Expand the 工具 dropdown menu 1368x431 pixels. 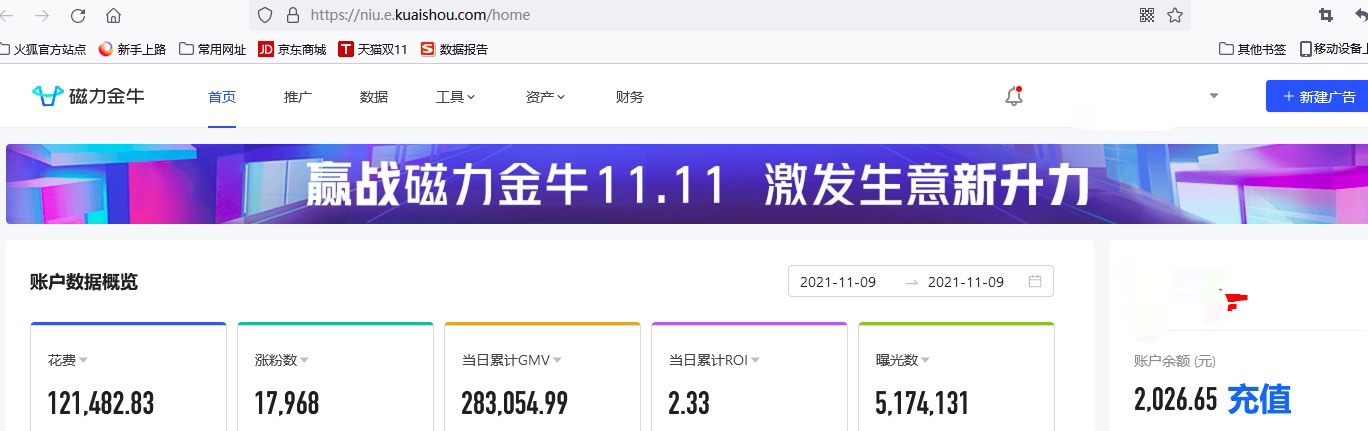455,97
